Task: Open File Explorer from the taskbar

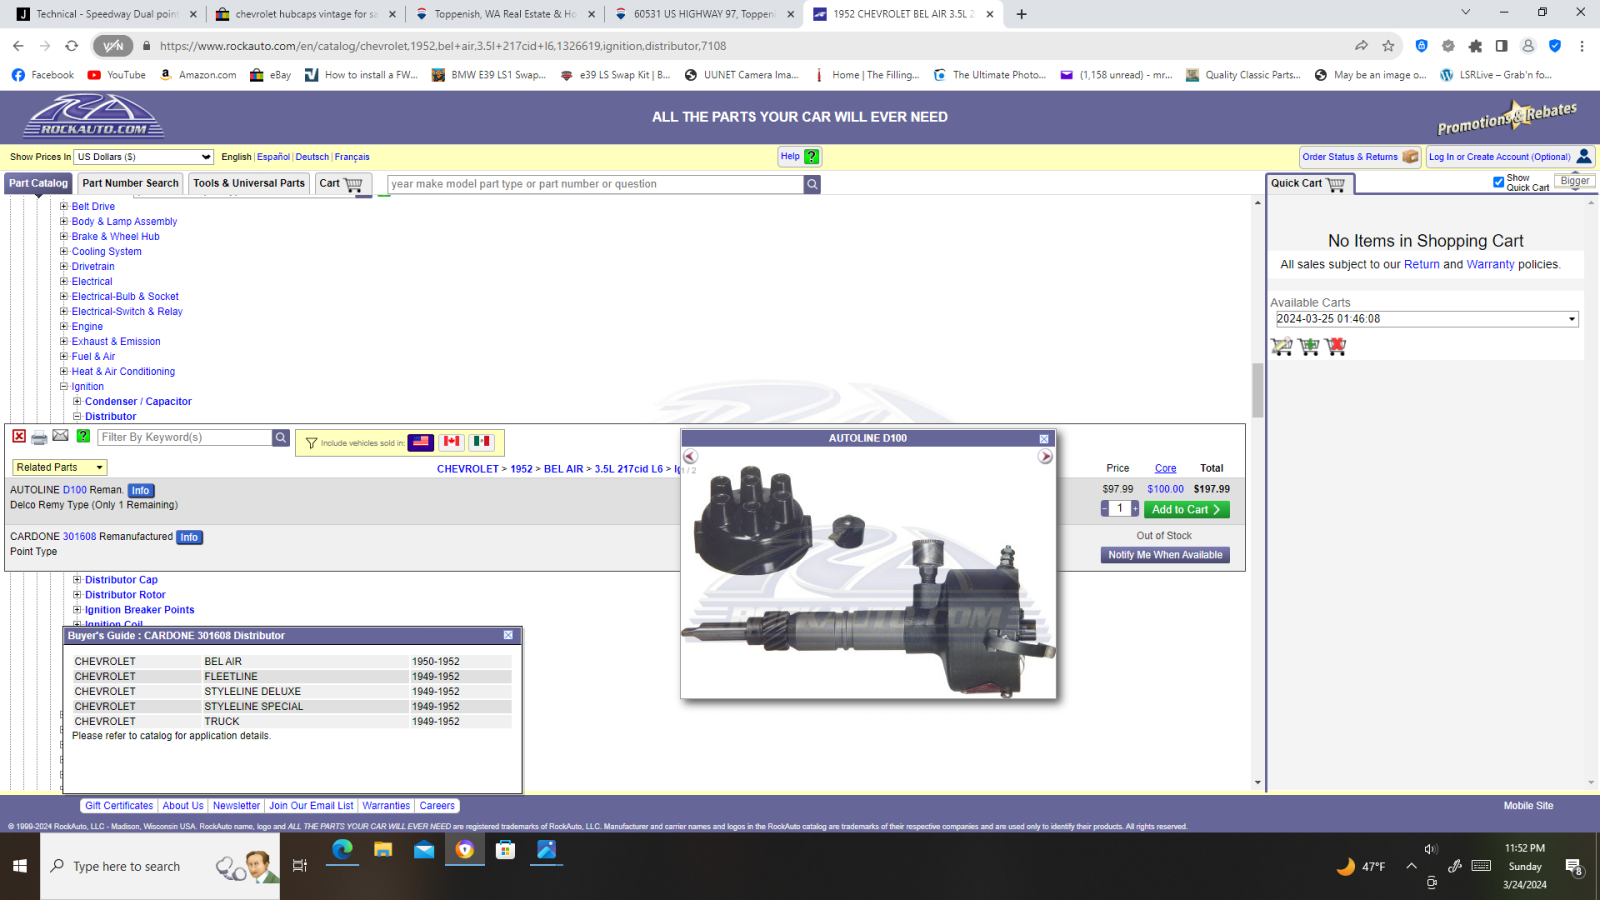Action: [383, 850]
